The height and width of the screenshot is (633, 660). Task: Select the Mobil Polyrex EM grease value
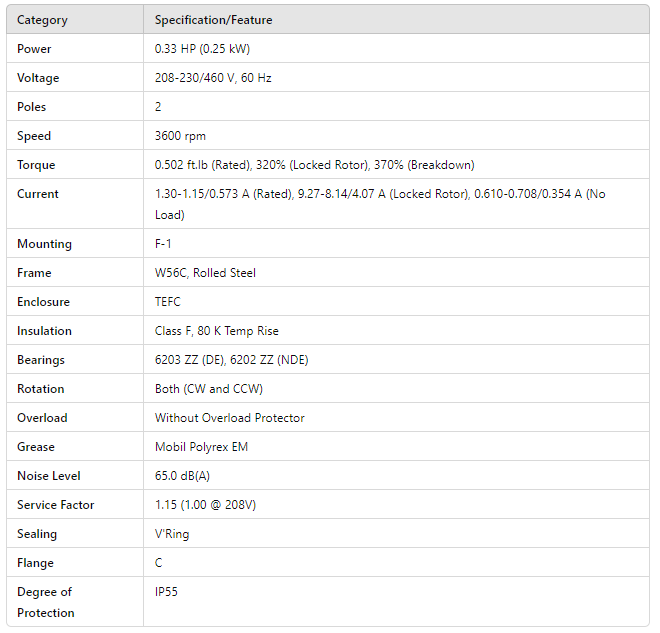[x=201, y=447]
